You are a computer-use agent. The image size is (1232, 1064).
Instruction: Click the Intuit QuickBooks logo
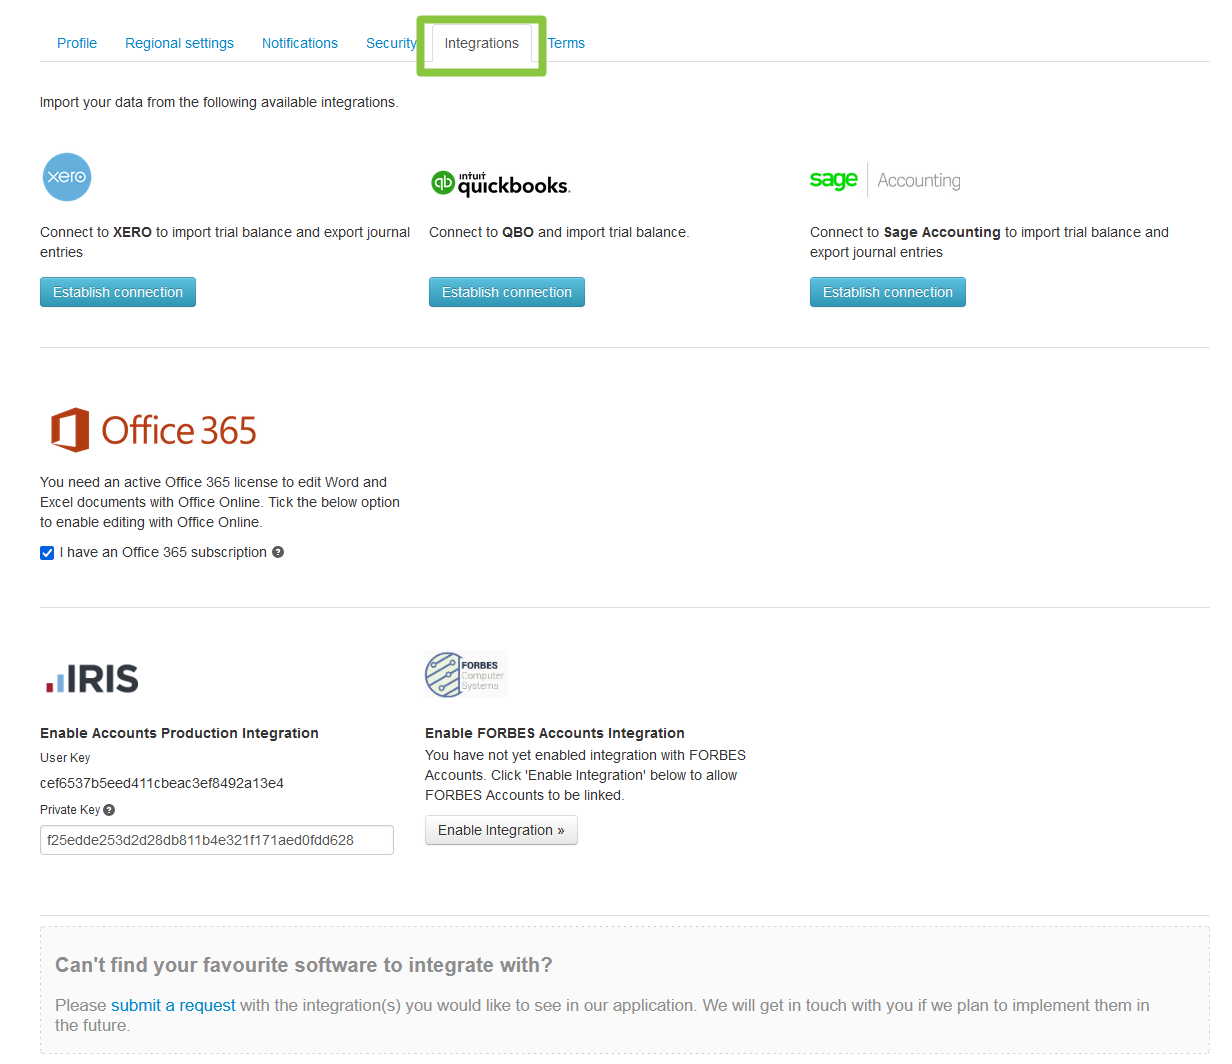(x=500, y=183)
